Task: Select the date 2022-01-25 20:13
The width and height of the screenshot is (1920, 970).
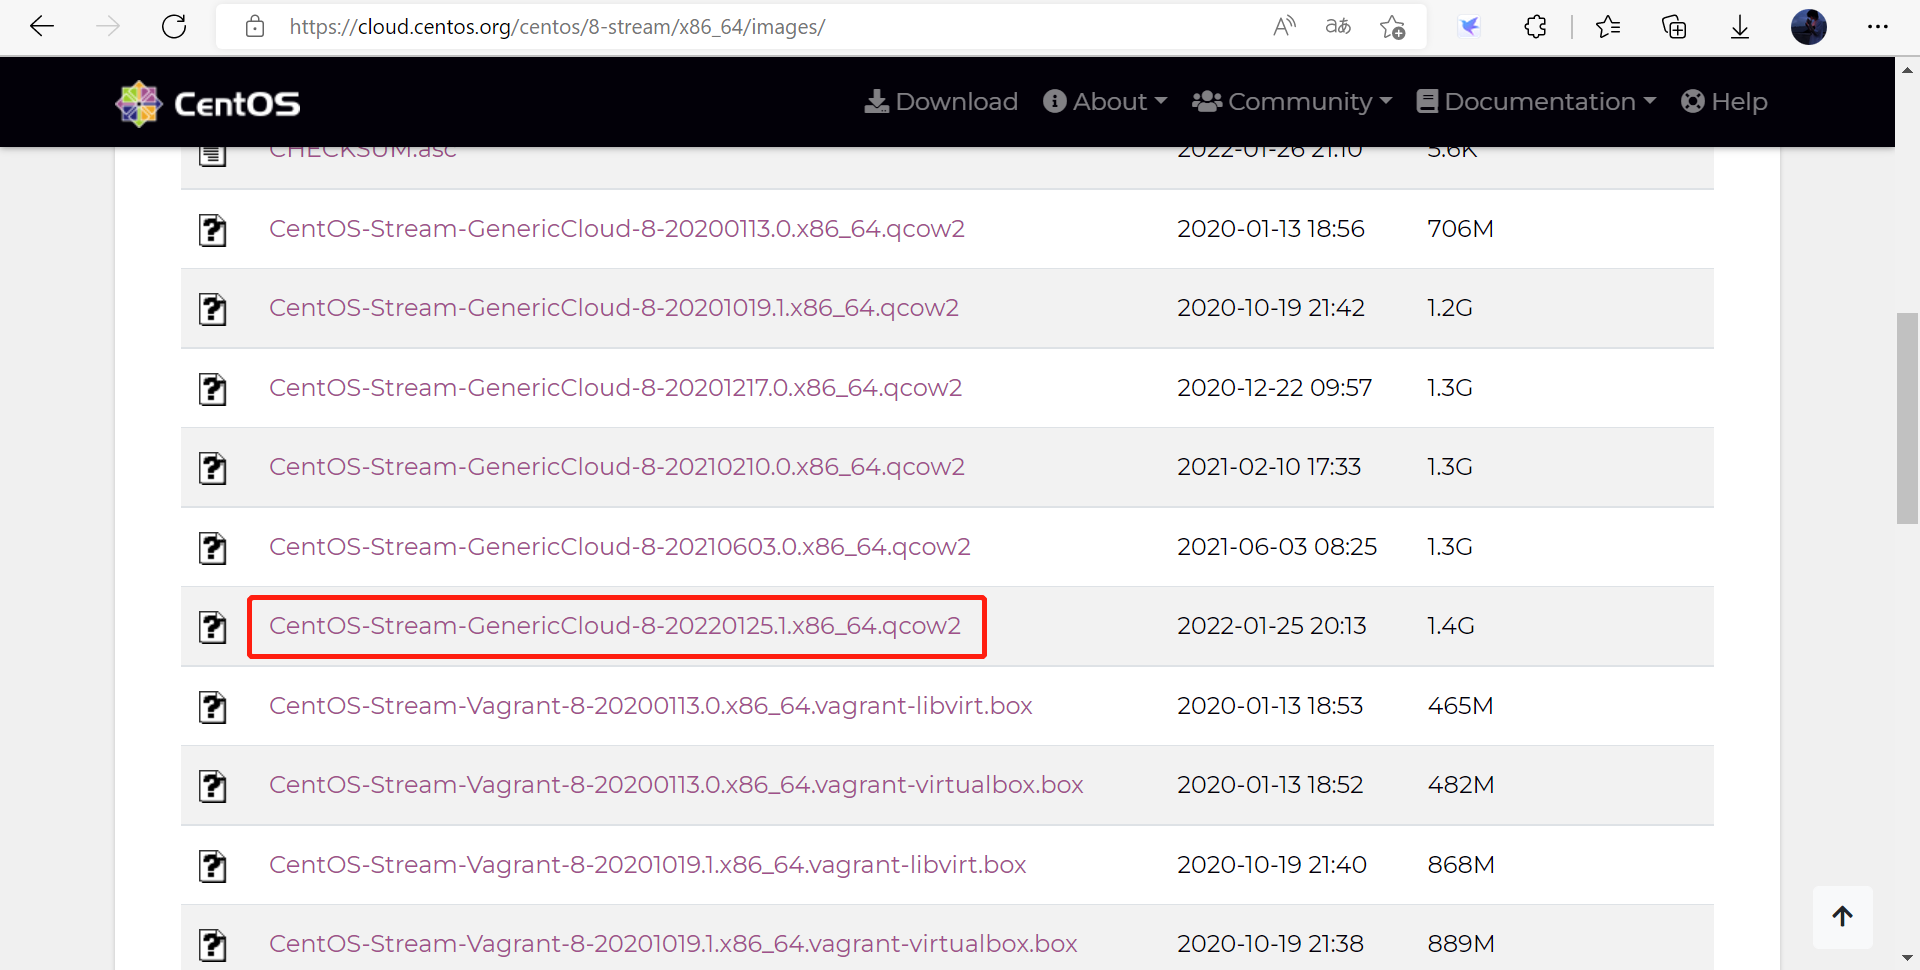Action: tap(1272, 626)
